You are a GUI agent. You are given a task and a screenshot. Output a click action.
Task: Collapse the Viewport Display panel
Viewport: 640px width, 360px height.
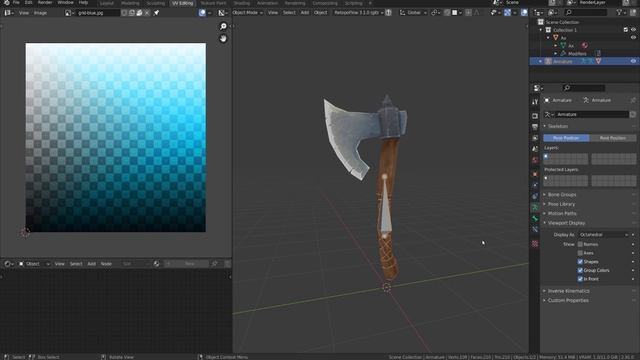click(566, 223)
